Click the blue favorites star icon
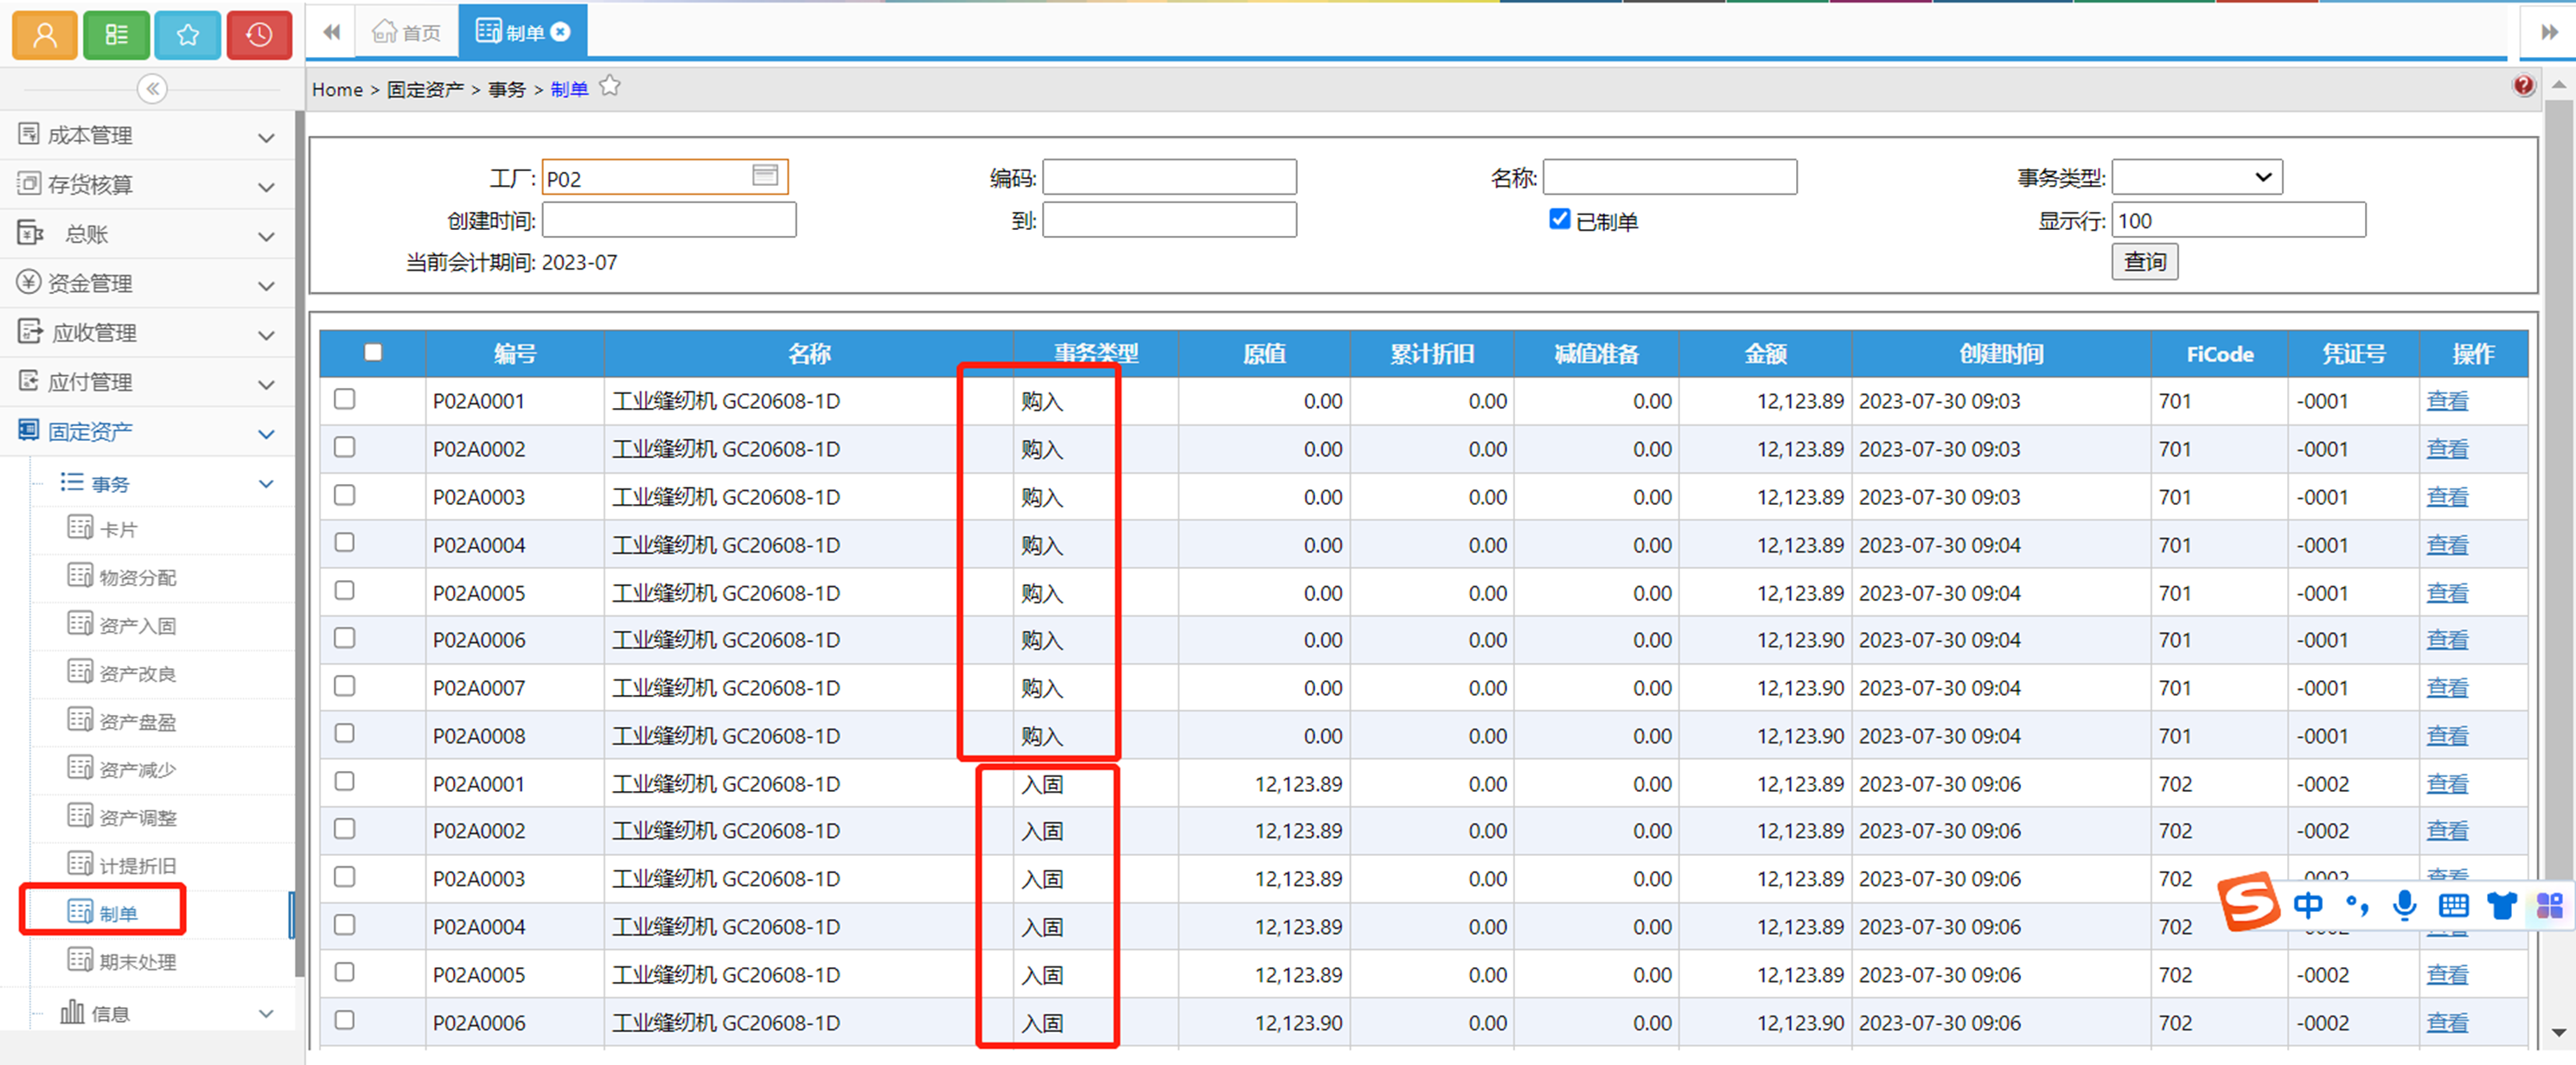2576x1065 pixels. pyautogui.click(x=188, y=34)
